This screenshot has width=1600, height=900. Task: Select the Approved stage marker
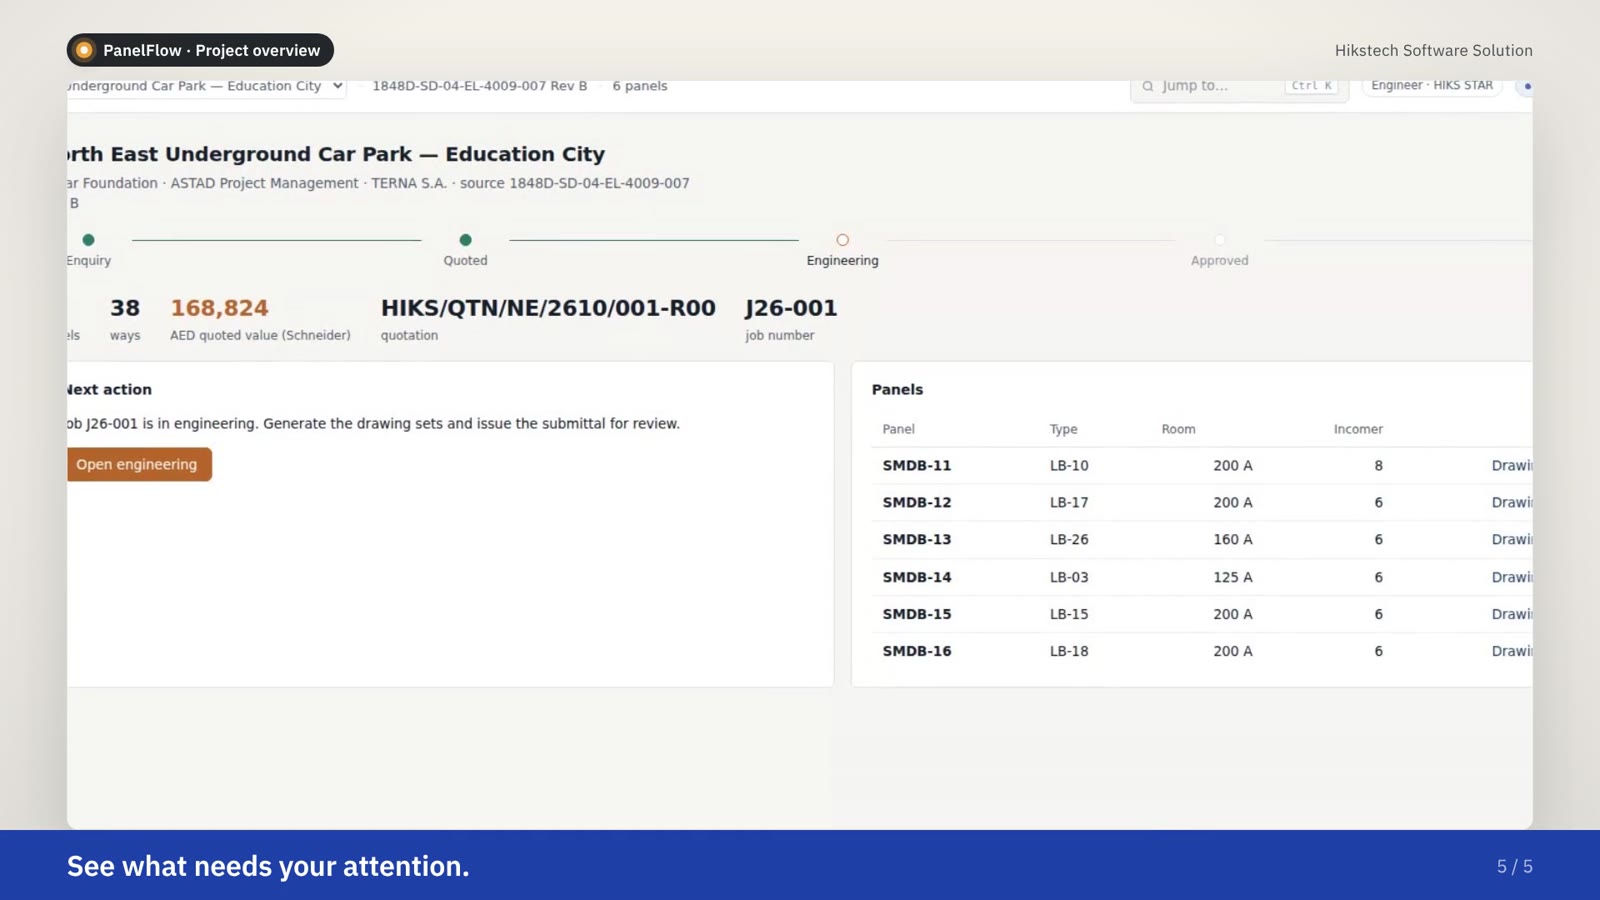1219,240
